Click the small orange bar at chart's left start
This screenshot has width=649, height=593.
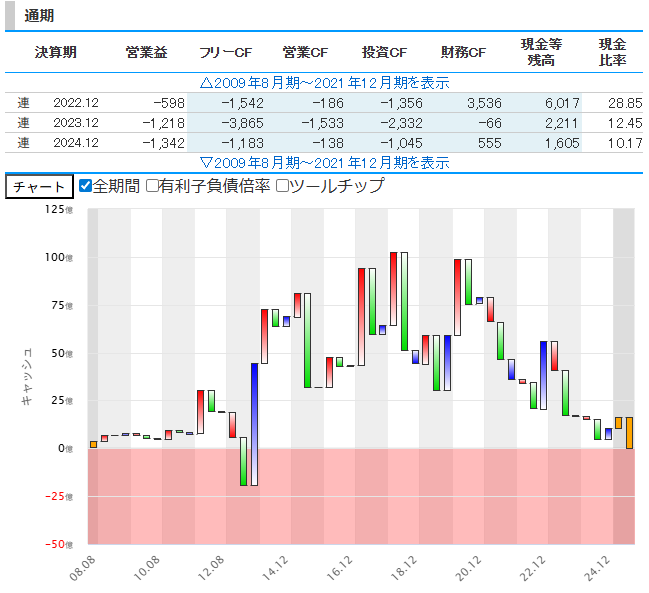[94, 444]
